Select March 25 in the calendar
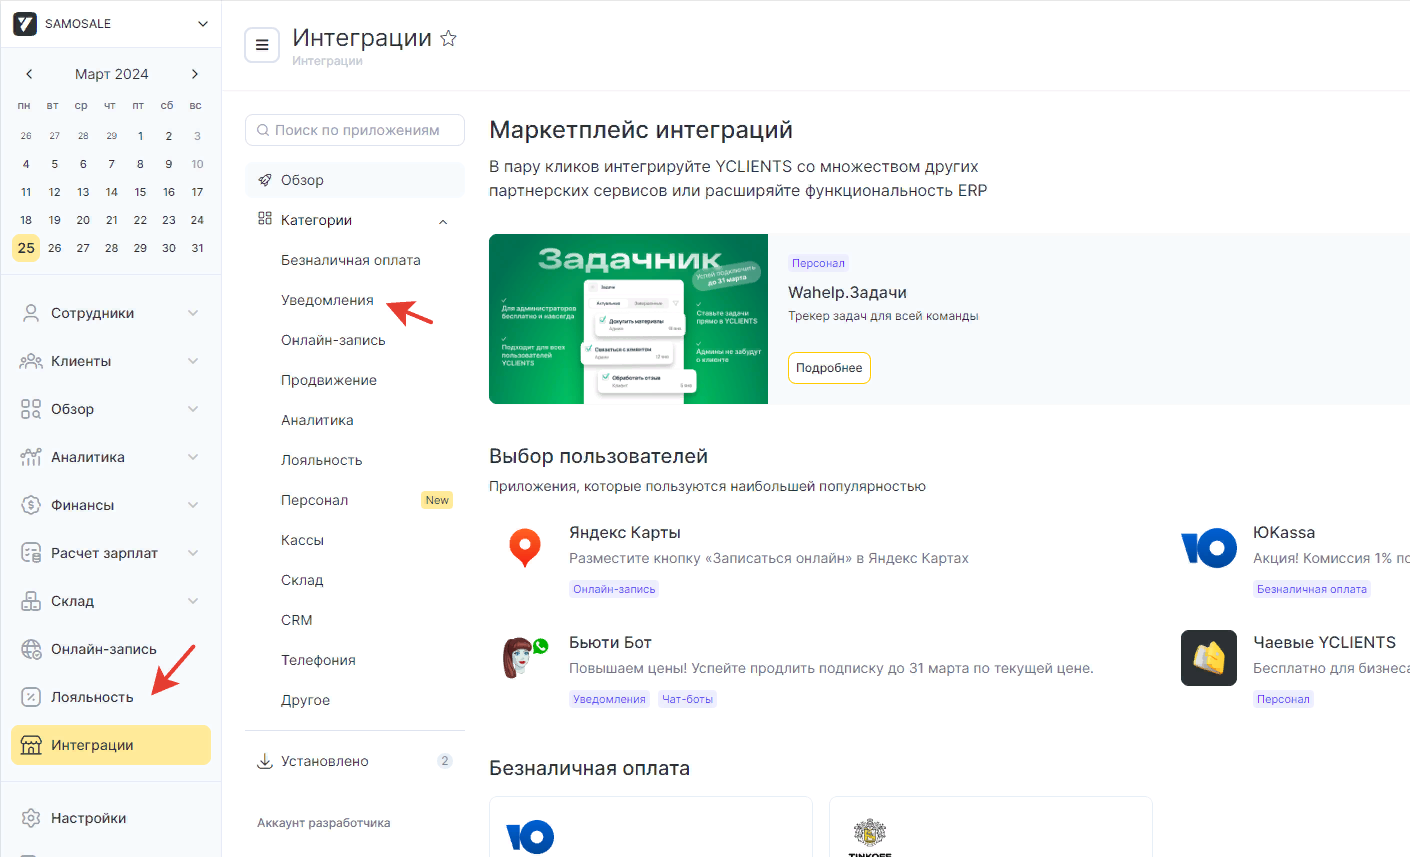The image size is (1410, 857). 26,248
